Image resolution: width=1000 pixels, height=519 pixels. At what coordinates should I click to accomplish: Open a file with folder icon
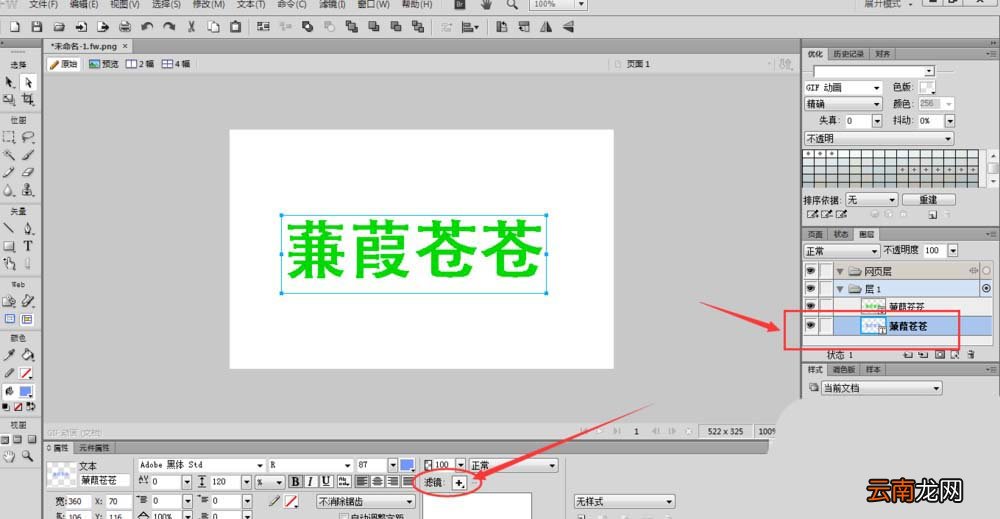click(x=59, y=27)
